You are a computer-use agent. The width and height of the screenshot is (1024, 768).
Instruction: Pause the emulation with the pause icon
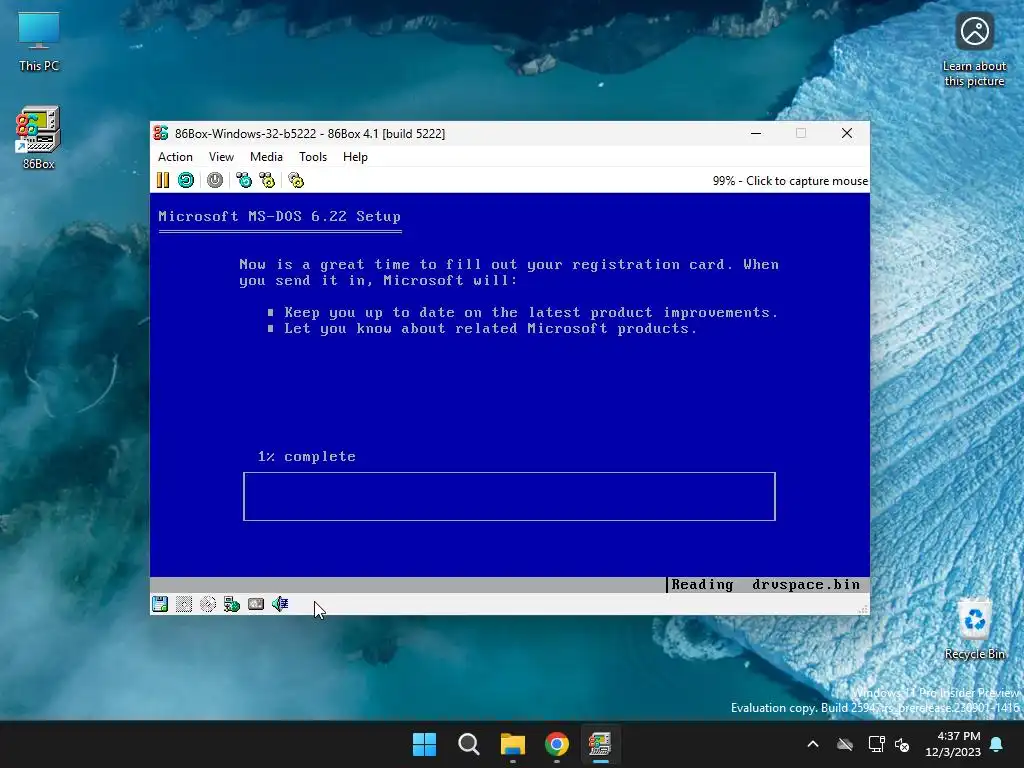click(163, 180)
